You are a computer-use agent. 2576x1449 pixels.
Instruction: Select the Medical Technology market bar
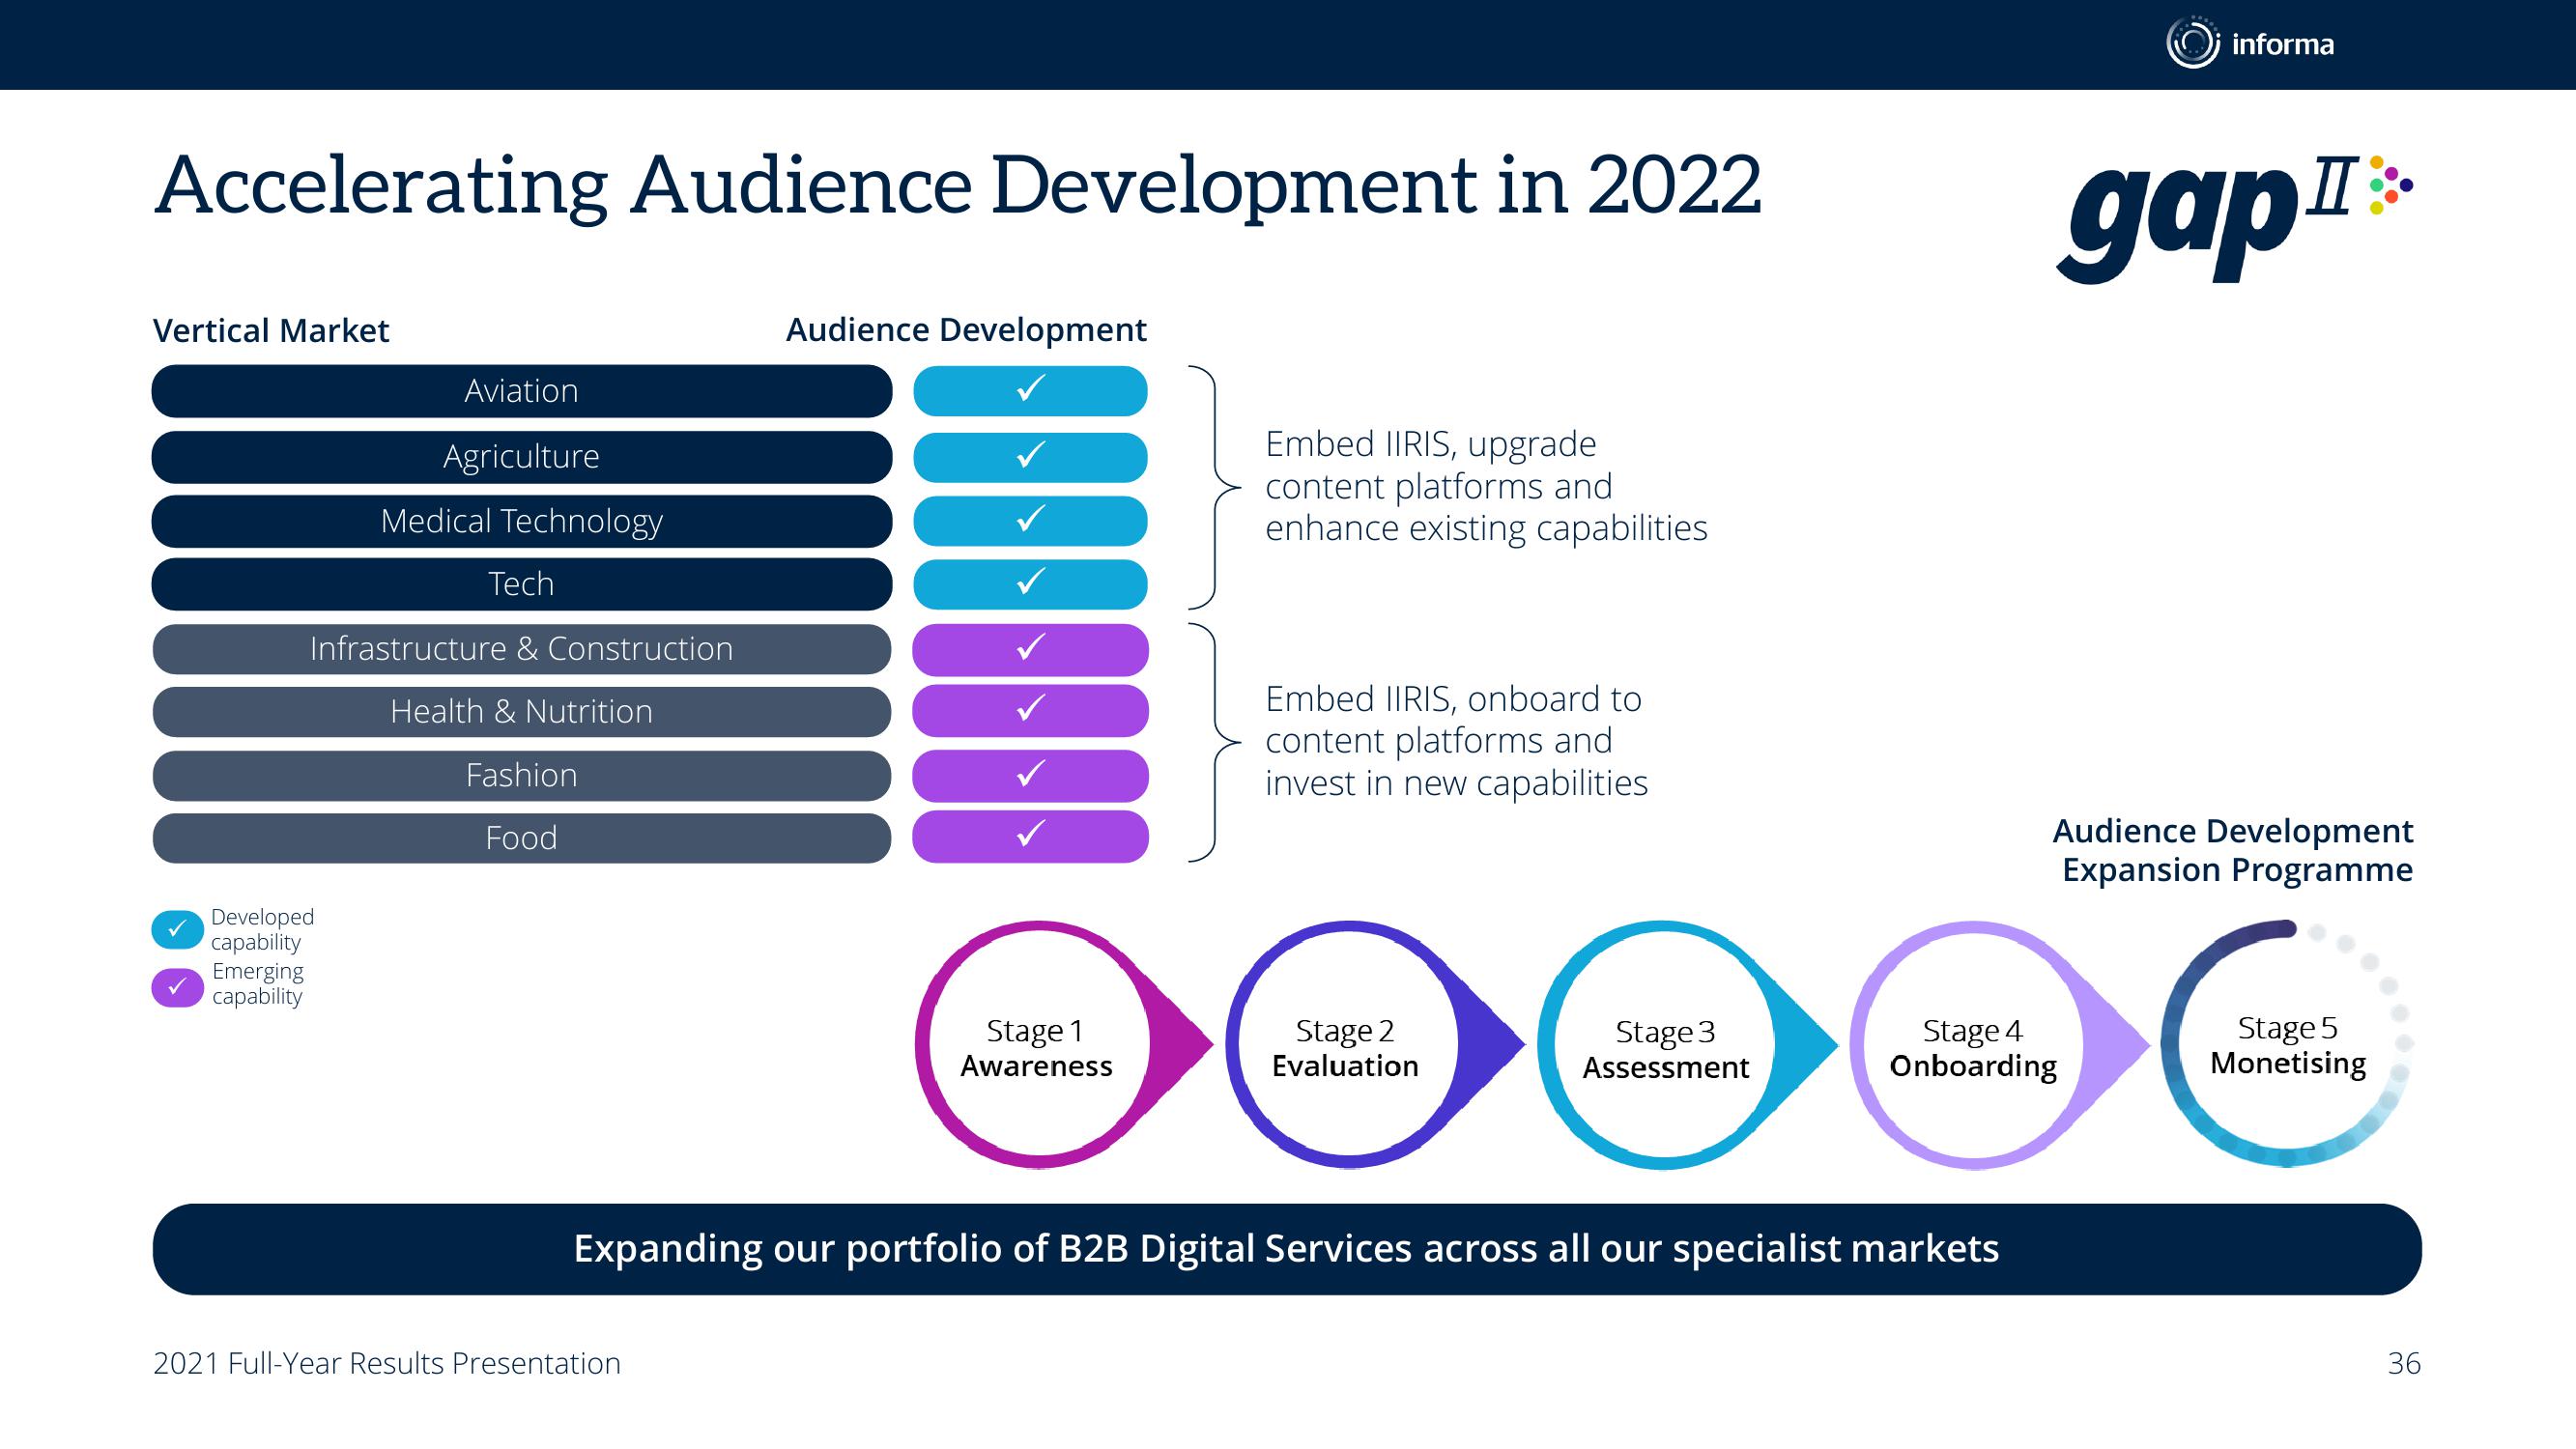click(522, 521)
